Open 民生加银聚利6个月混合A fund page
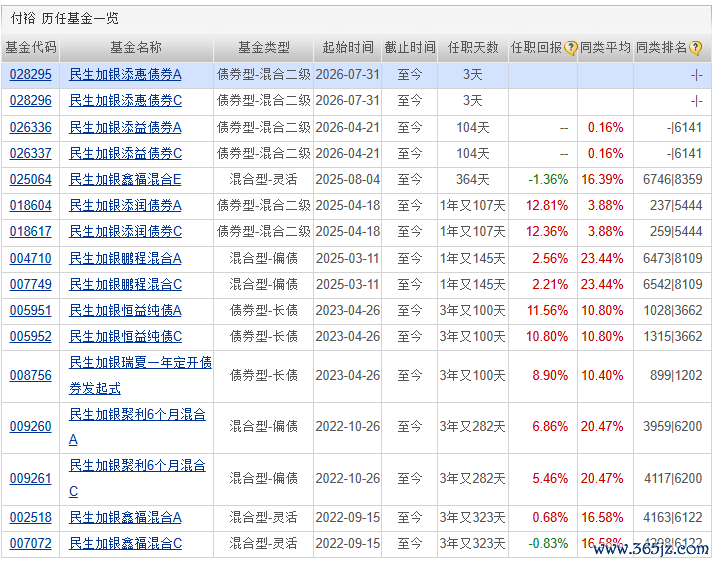Screen dimensions: 716x564 click(x=137, y=427)
